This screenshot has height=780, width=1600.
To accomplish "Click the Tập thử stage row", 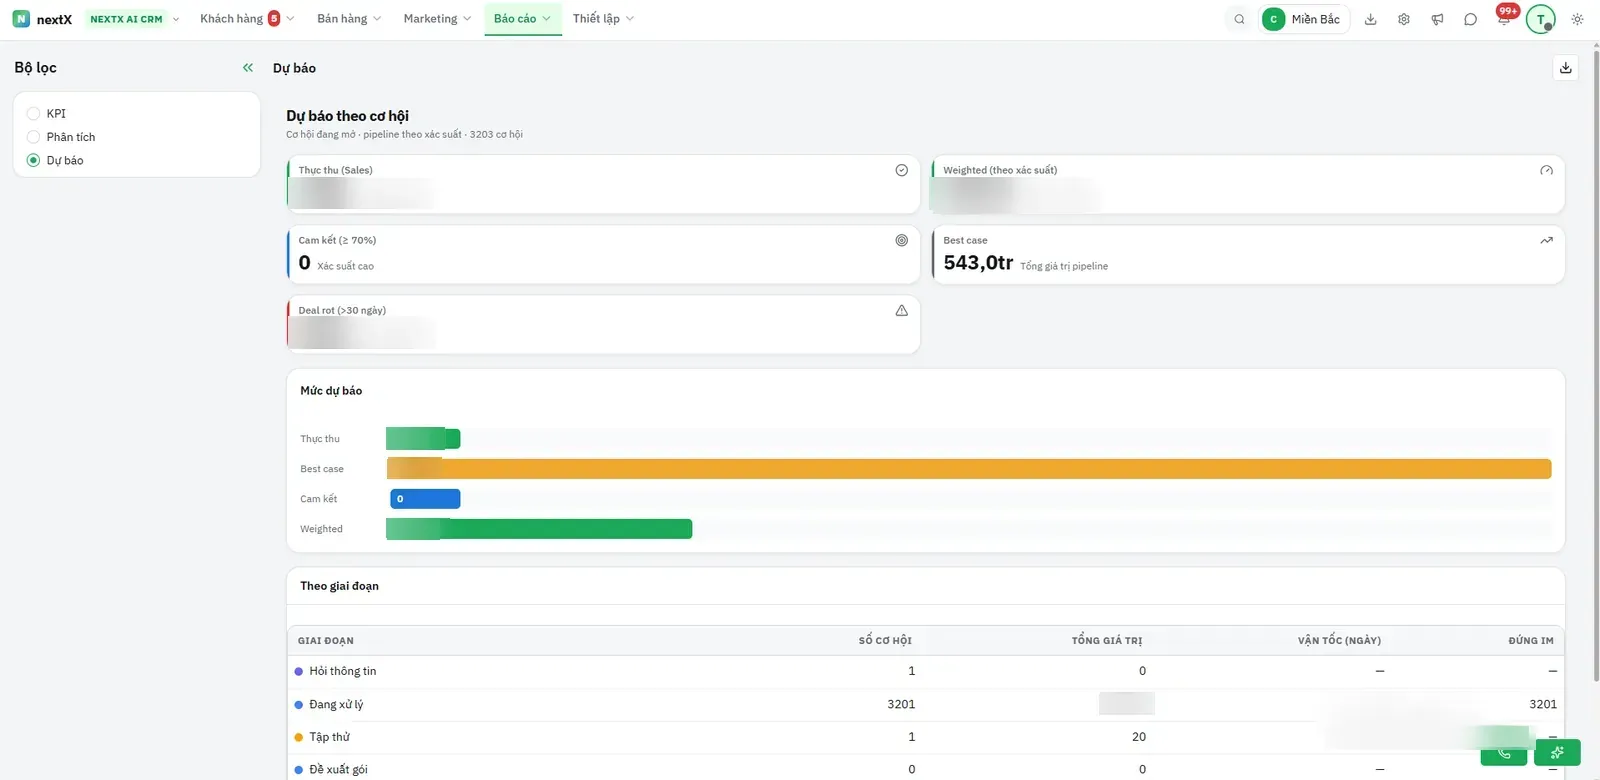I will click(926, 737).
